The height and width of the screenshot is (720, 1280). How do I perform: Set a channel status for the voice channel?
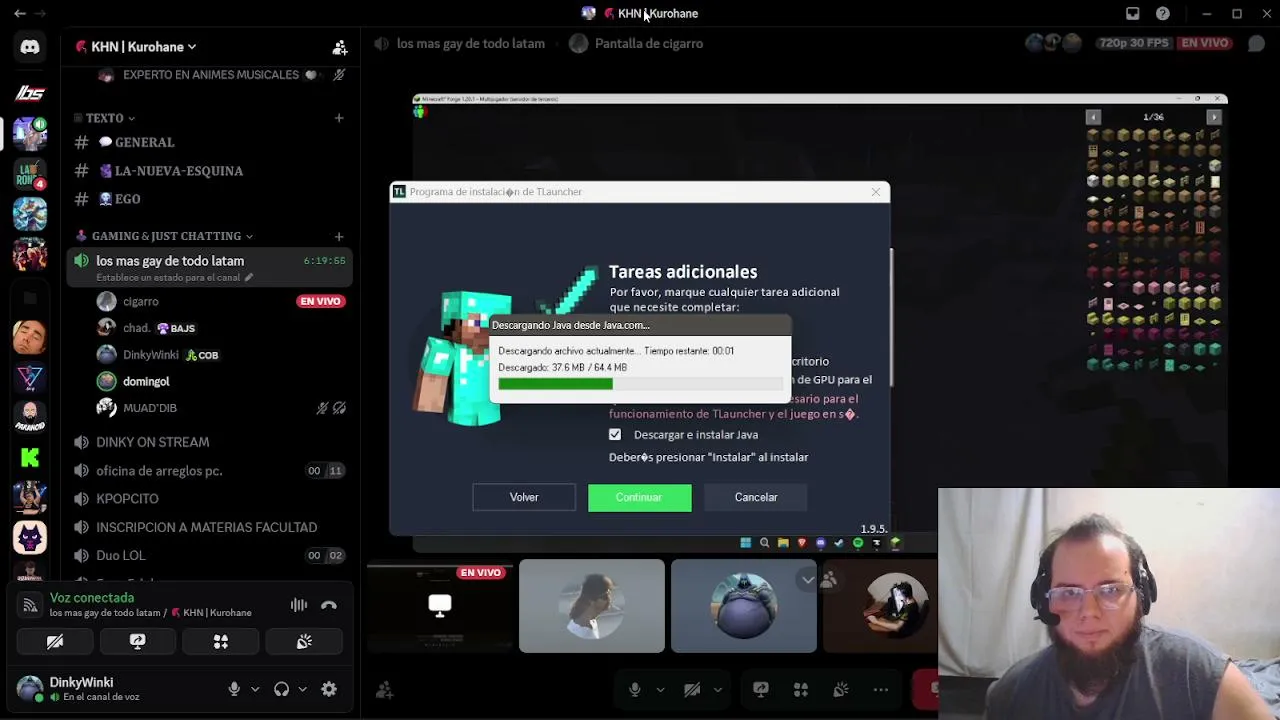point(175,277)
